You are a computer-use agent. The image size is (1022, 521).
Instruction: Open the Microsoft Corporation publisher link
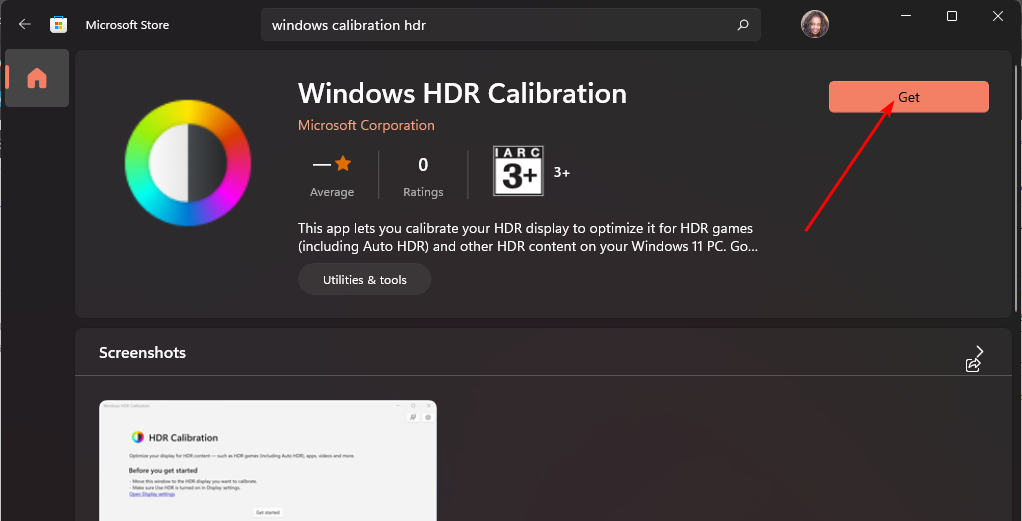[366, 125]
